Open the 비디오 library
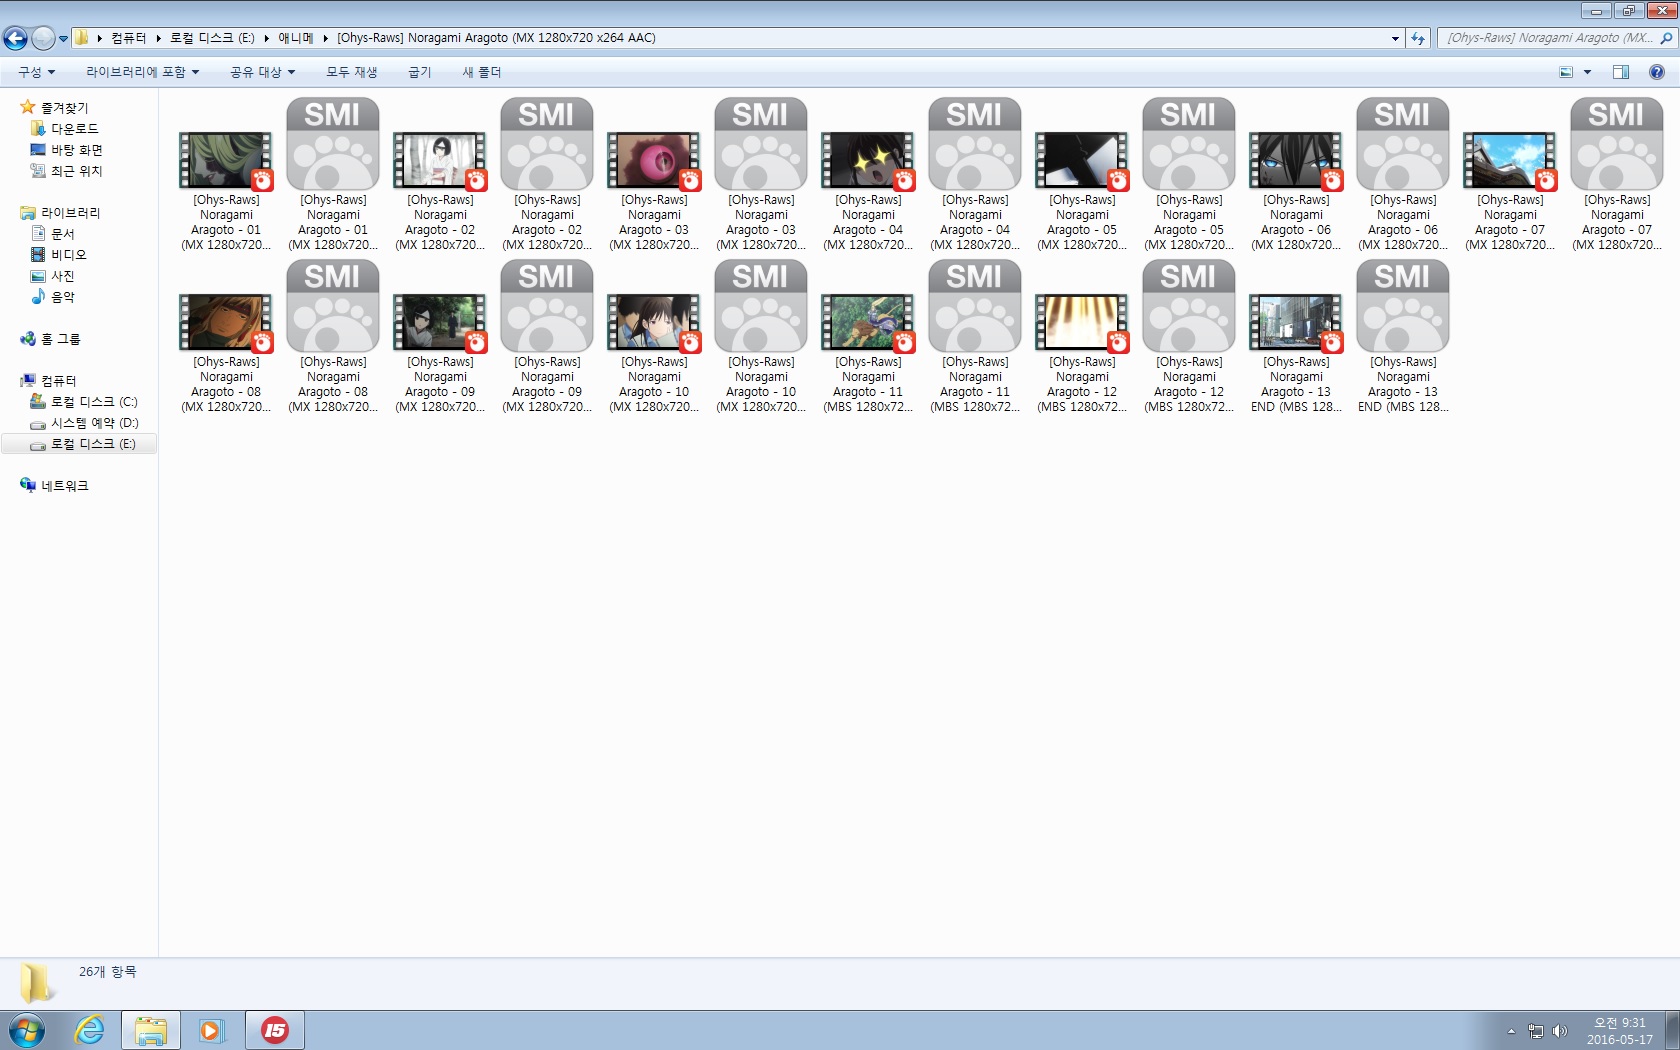 coord(59,254)
